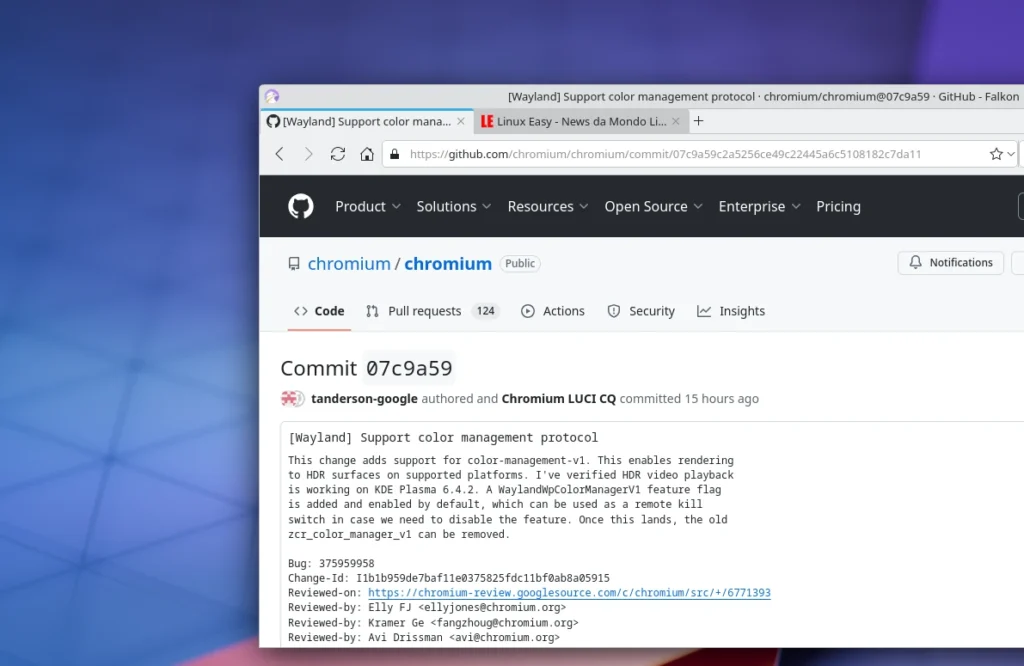Click the notification bell icon
Image resolution: width=1024 pixels, height=666 pixels.
click(x=916, y=262)
